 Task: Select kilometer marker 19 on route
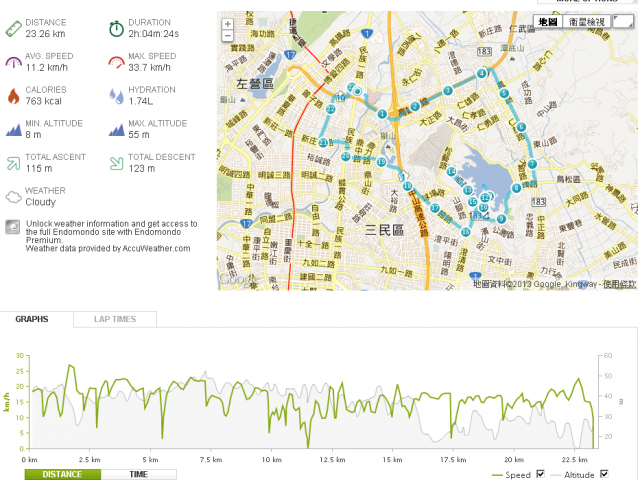[x=381, y=162]
